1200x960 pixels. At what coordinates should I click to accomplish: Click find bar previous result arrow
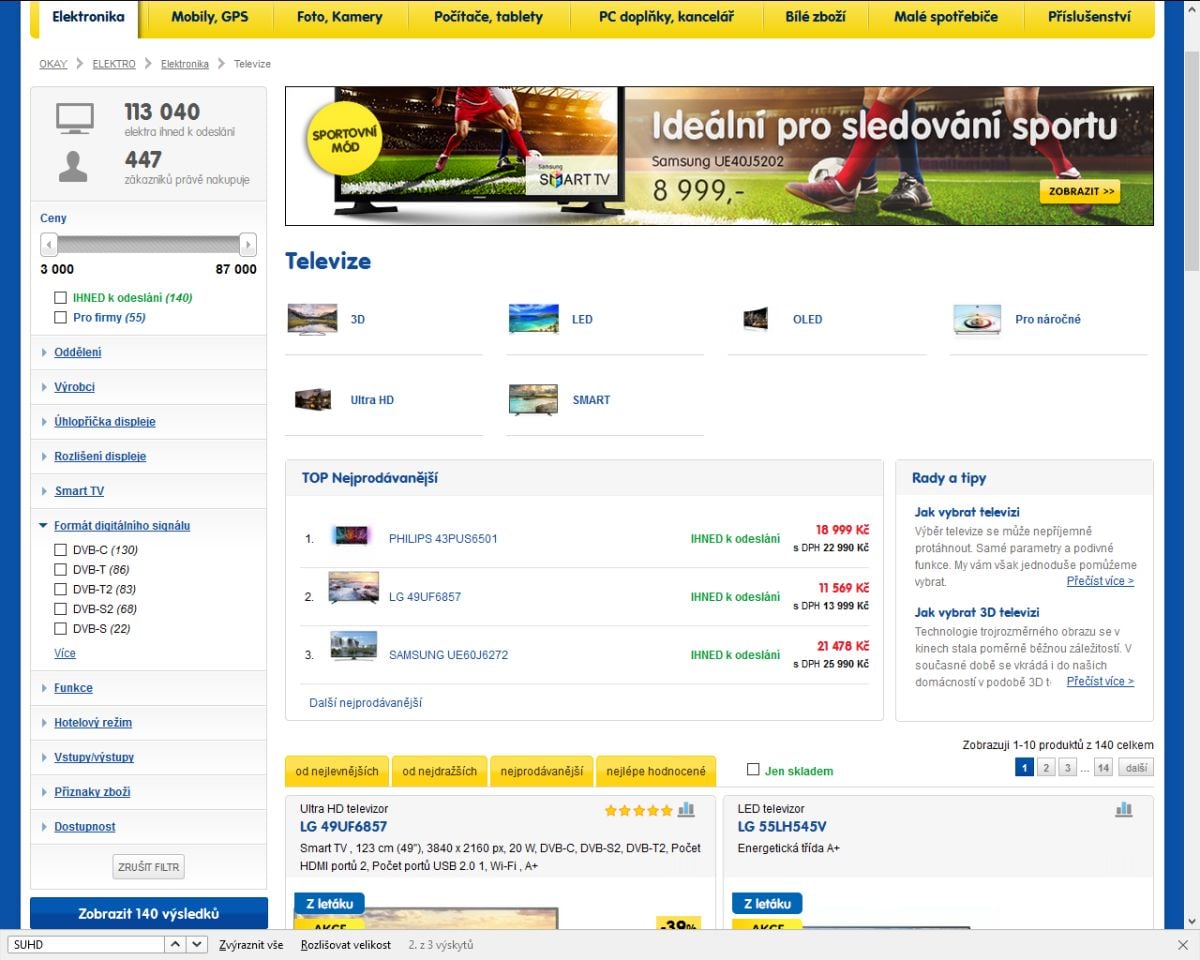[173, 945]
